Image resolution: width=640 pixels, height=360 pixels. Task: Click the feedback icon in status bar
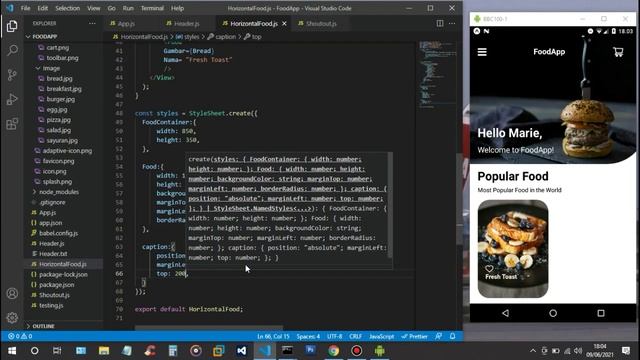[438, 336]
